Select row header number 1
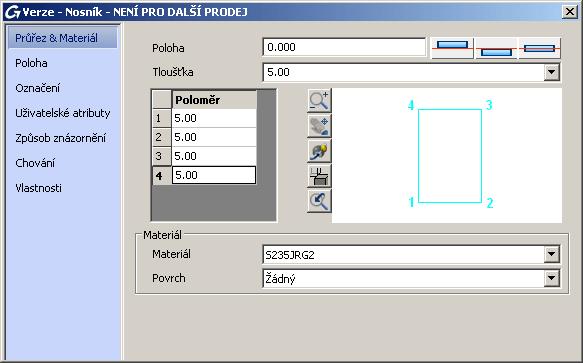Screen dimensions: 583x363 click(x=162, y=118)
